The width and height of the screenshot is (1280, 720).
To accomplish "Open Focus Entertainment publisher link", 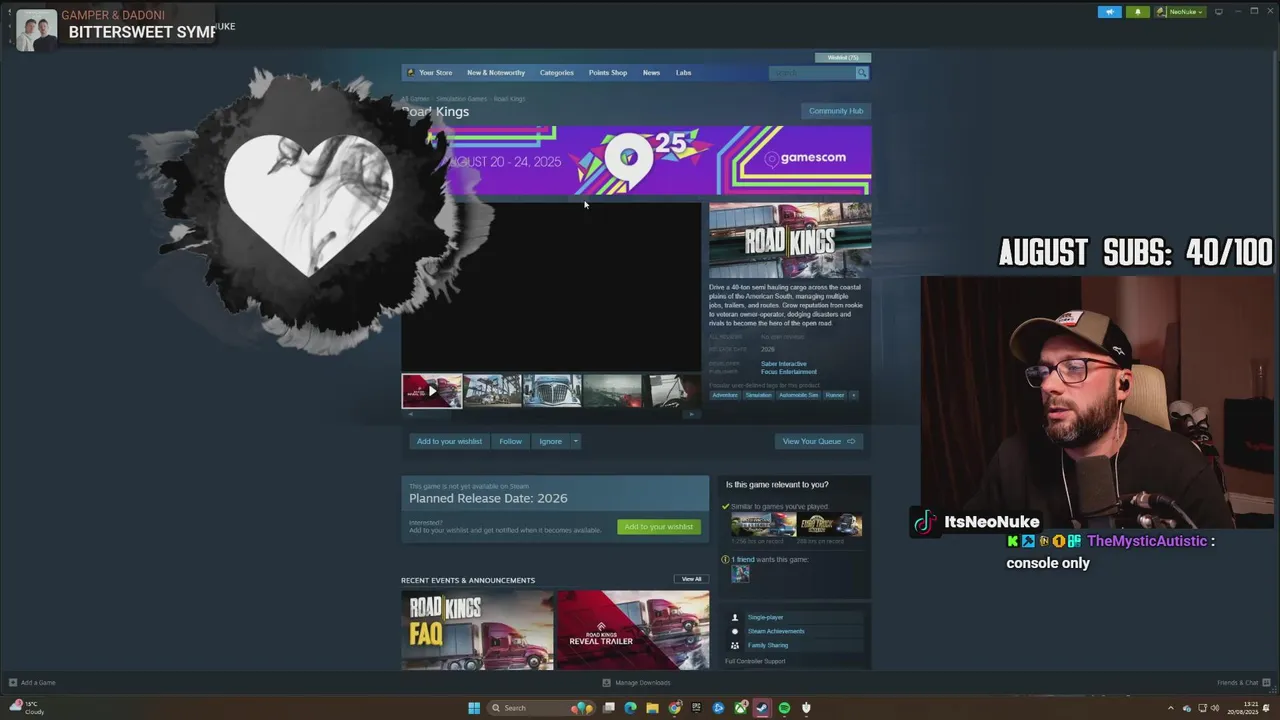I will coord(788,372).
